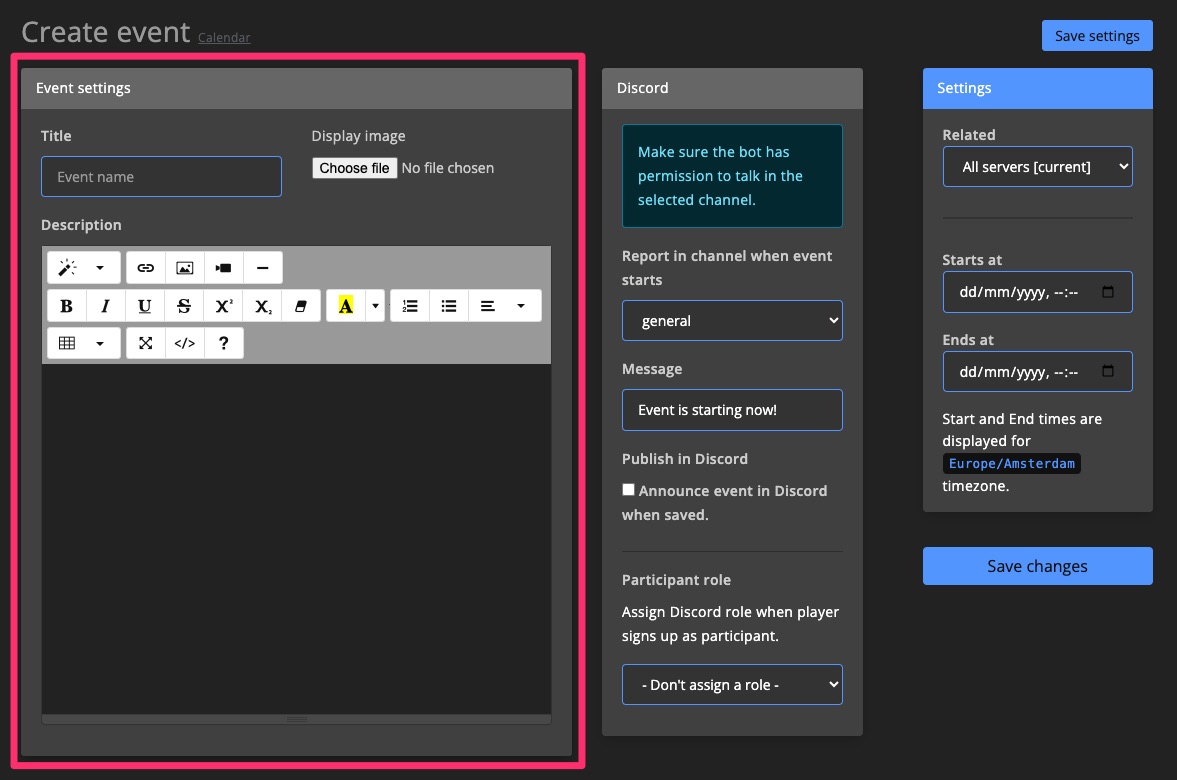Open the Don't assign a role dropdown
The height and width of the screenshot is (780, 1177).
pyautogui.click(x=732, y=684)
